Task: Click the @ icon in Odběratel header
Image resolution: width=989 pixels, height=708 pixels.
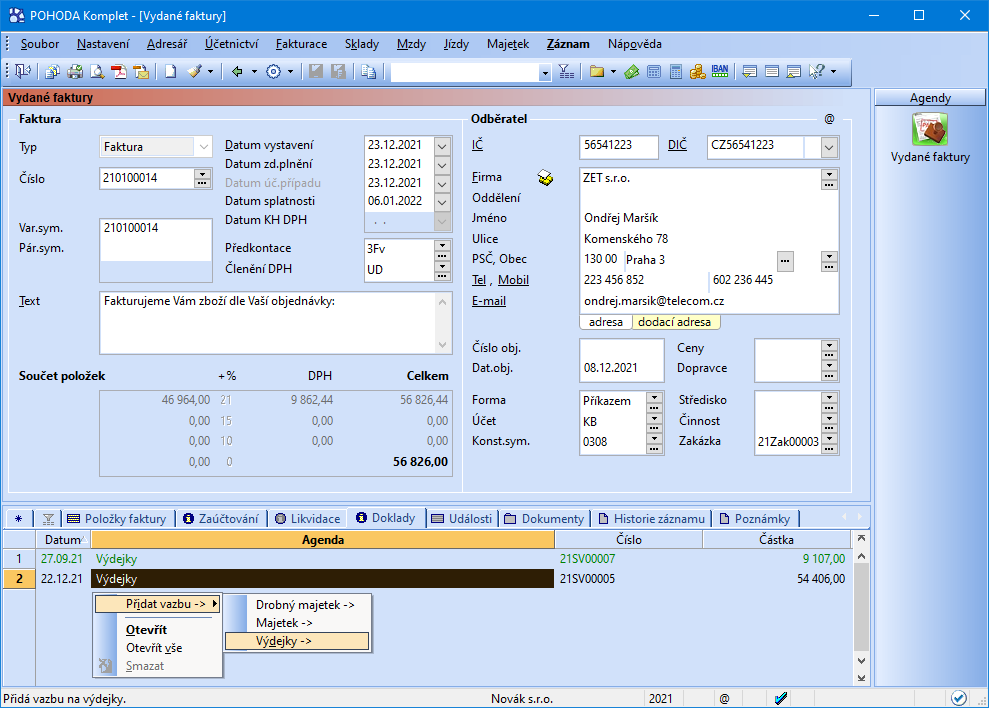Action: 829,119
